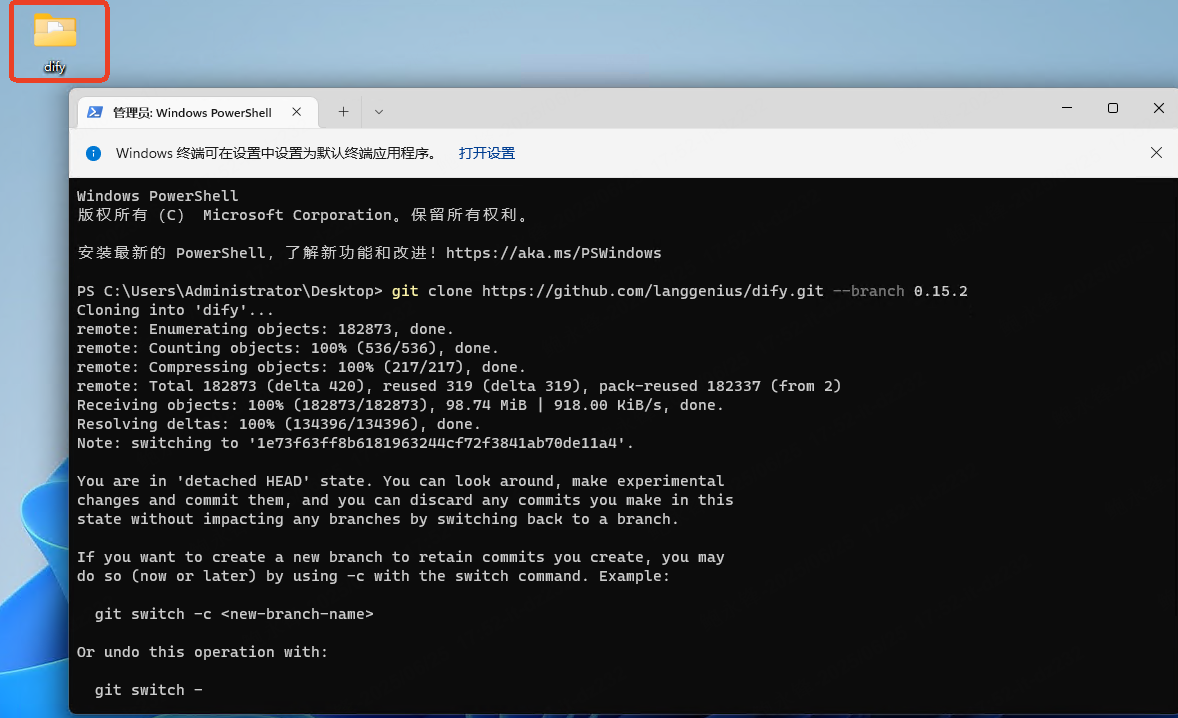This screenshot has width=1178, height=718.
Task: Click the Microsoft Corporation copyright line
Action: click(x=303, y=215)
